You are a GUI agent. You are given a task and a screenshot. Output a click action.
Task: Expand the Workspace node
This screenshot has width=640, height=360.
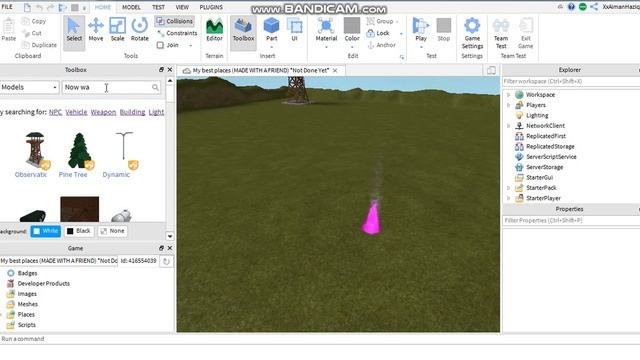509,95
